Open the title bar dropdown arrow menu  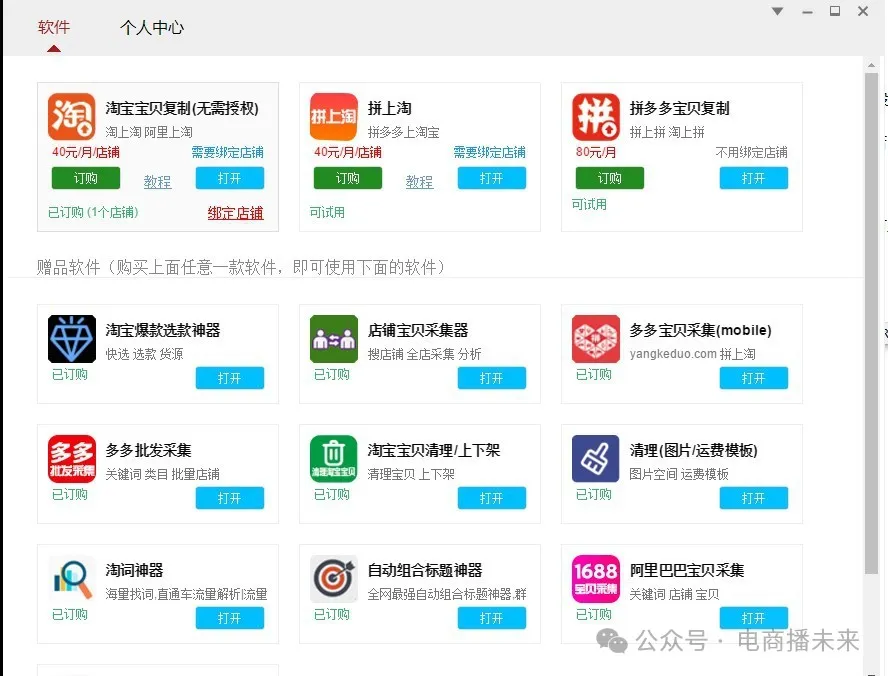pyautogui.click(x=778, y=12)
